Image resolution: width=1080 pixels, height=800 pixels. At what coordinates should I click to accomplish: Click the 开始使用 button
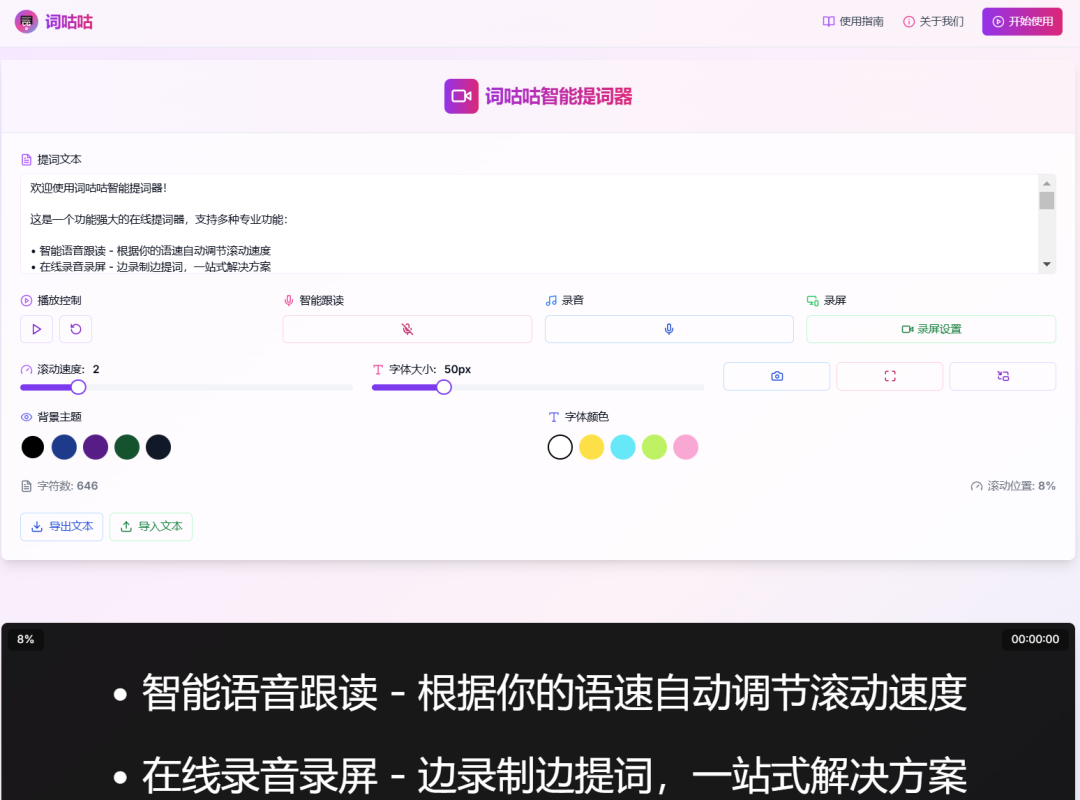tap(1021, 20)
